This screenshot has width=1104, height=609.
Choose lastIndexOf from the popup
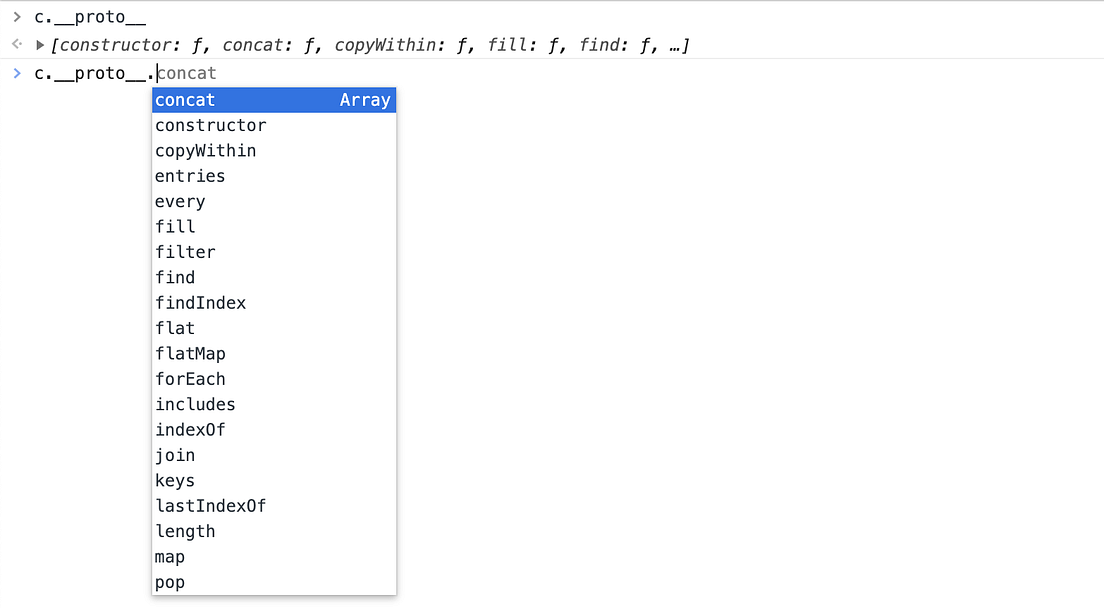(x=274, y=506)
